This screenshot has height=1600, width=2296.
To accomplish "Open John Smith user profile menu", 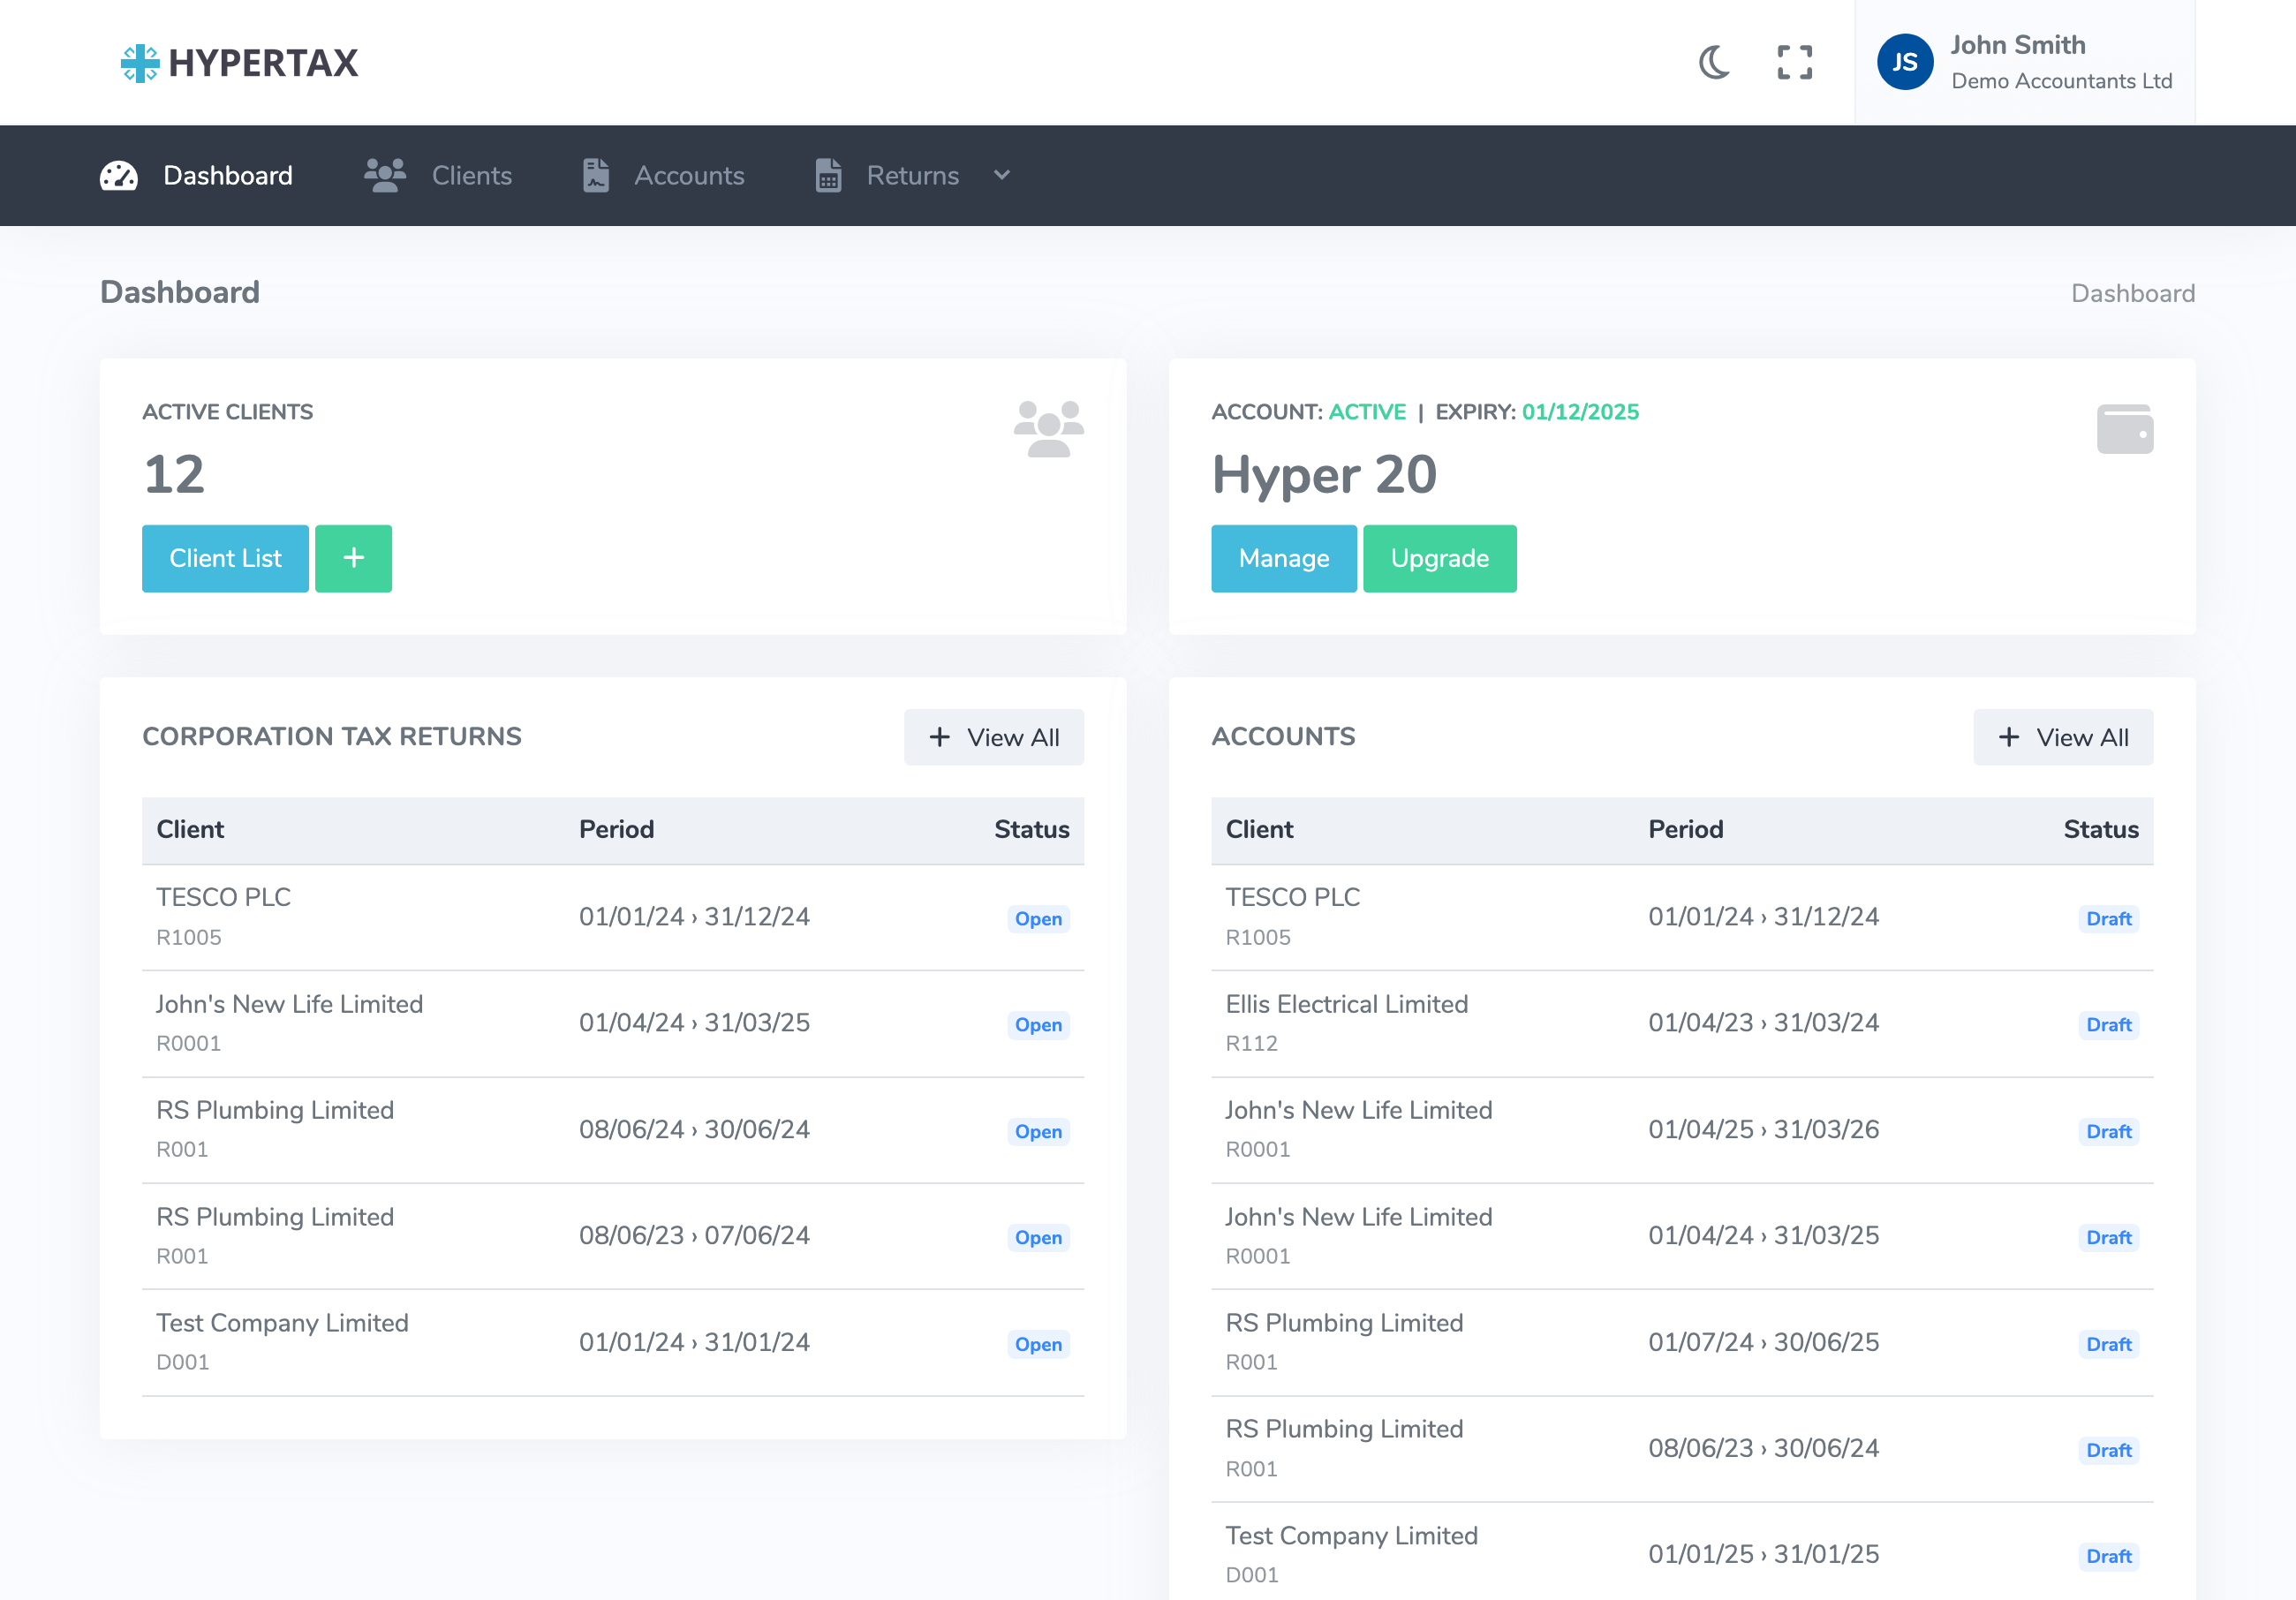I will point(2024,62).
